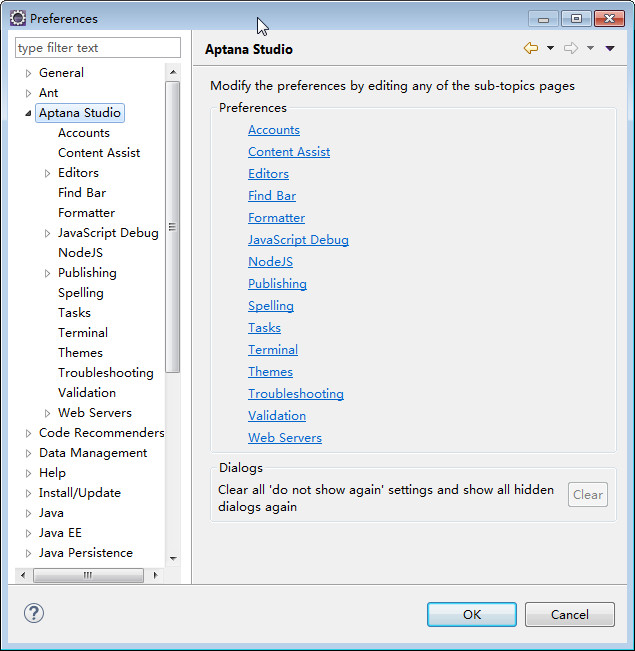The height and width of the screenshot is (651, 635).
Task: Open the JavaScript Debug link
Action: click(298, 240)
